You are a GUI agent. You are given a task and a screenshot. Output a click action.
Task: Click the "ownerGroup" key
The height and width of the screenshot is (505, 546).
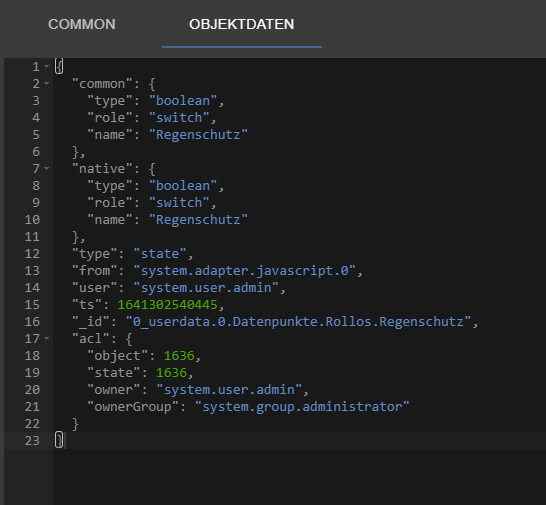(133, 407)
